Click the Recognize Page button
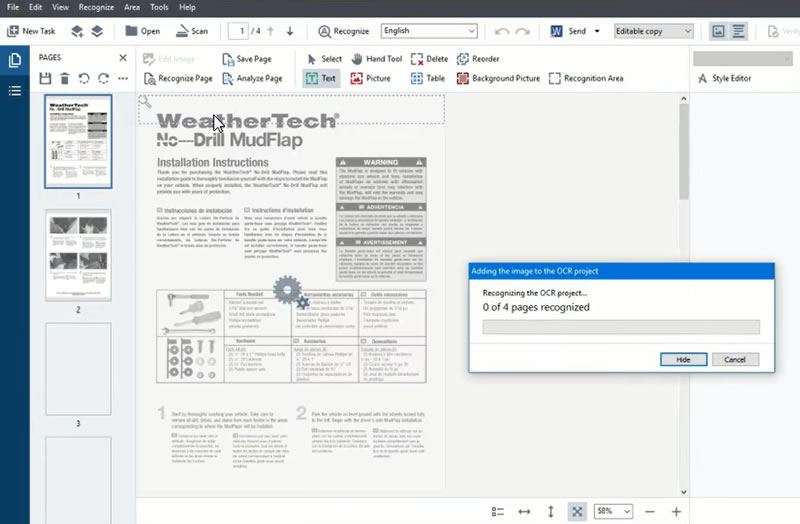This screenshot has width=800, height=524. [178, 79]
